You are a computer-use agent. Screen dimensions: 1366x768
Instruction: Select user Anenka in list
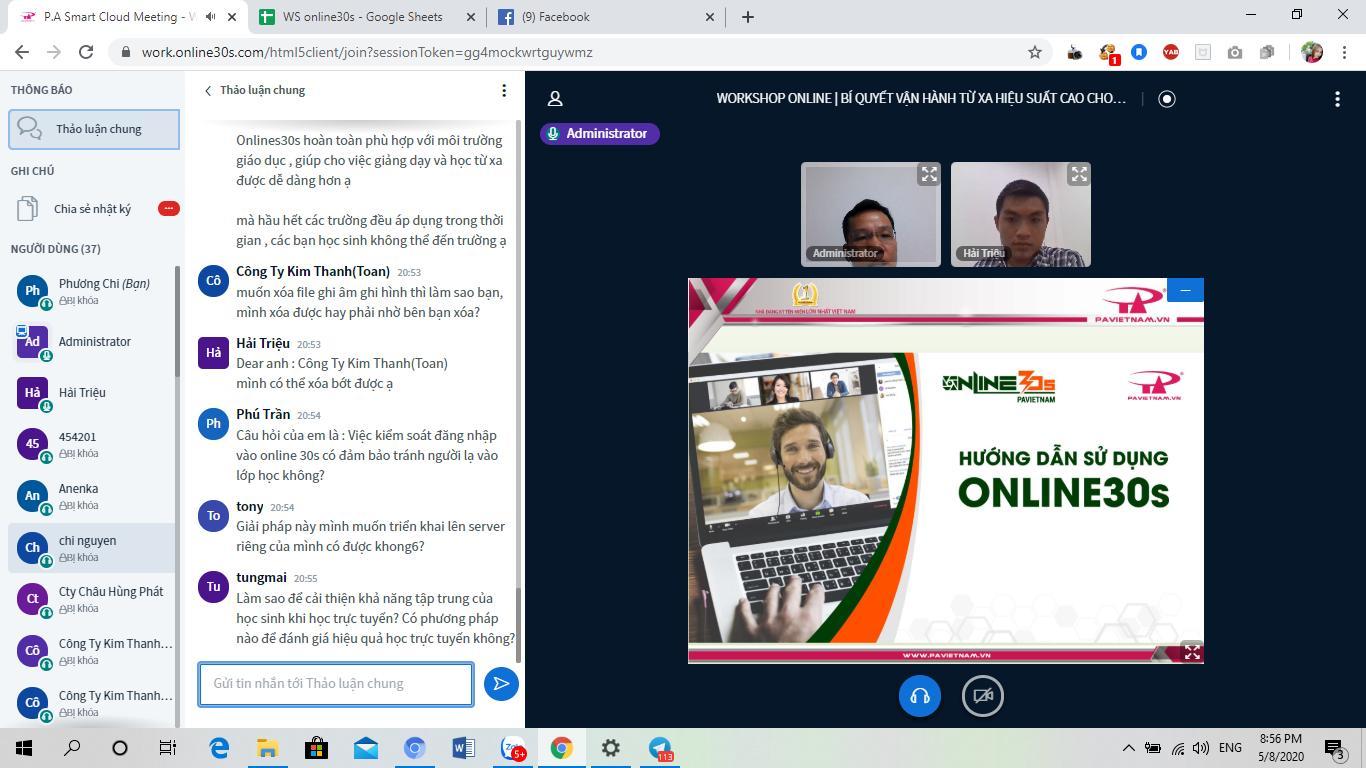[x=92, y=497]
